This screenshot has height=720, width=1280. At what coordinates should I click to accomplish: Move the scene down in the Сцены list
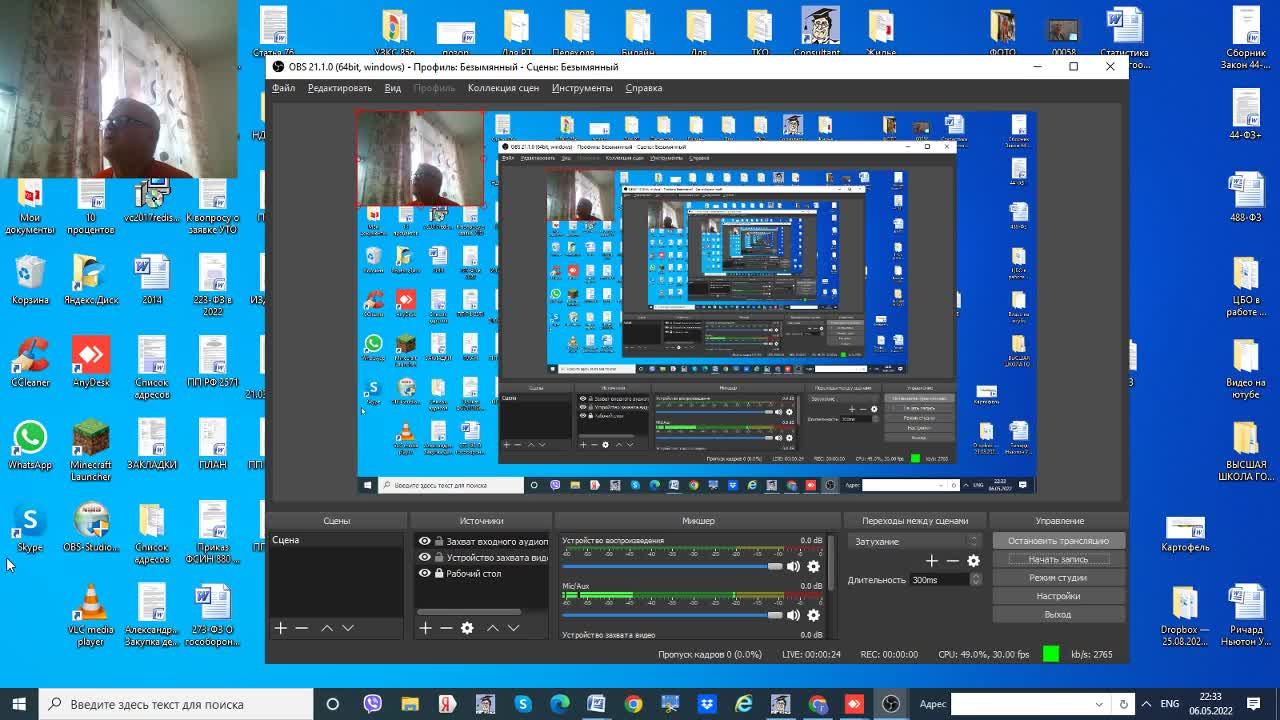point(348,628)
